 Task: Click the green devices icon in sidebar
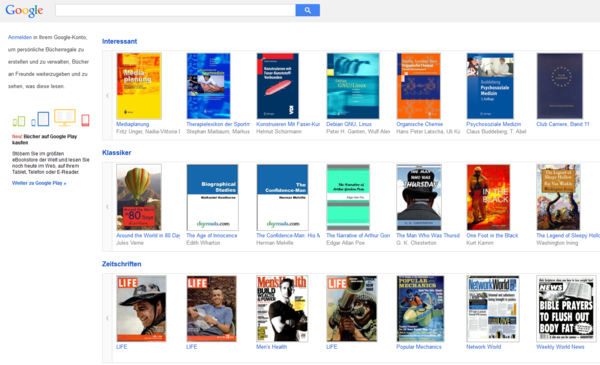(x=19, y=121)
